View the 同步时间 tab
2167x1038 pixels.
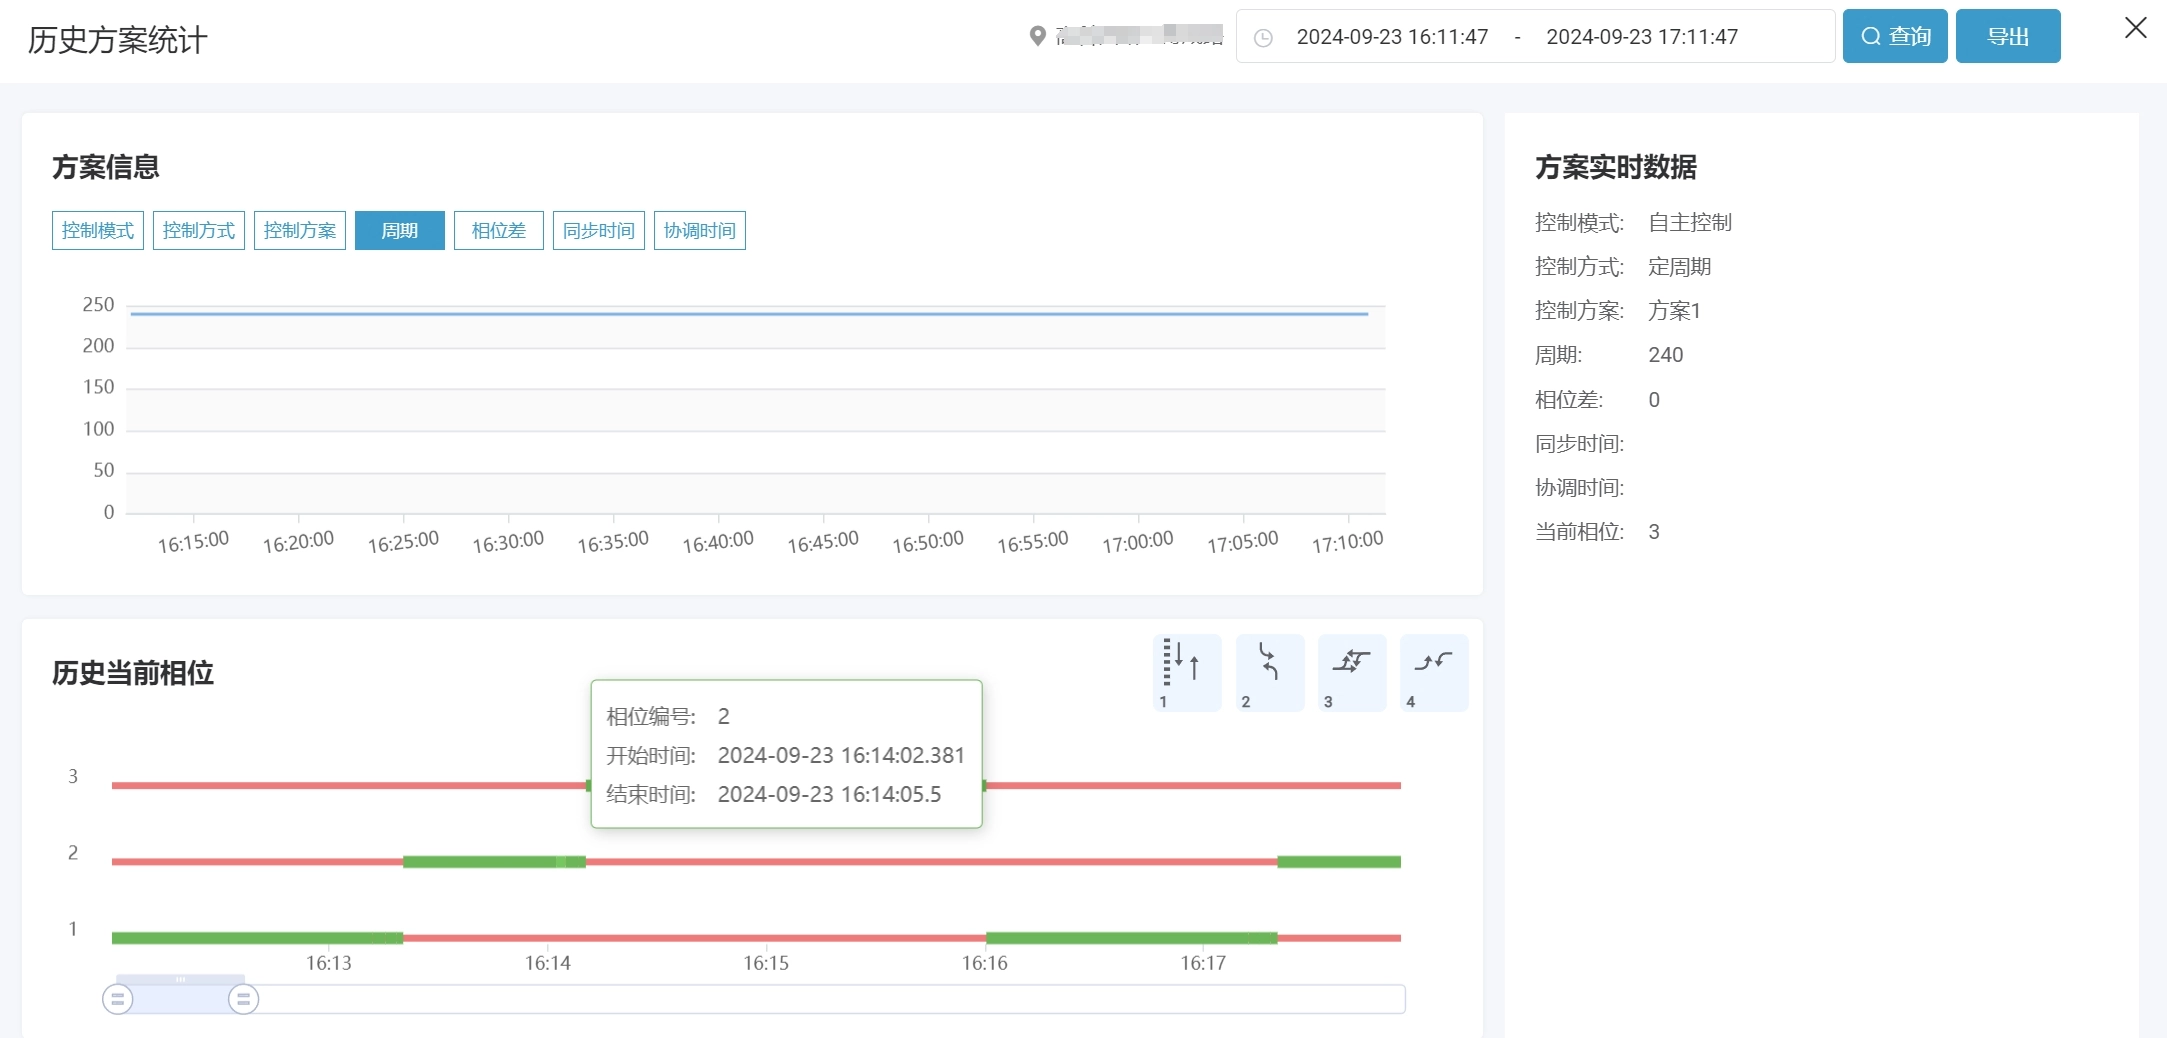pos(599,231)
